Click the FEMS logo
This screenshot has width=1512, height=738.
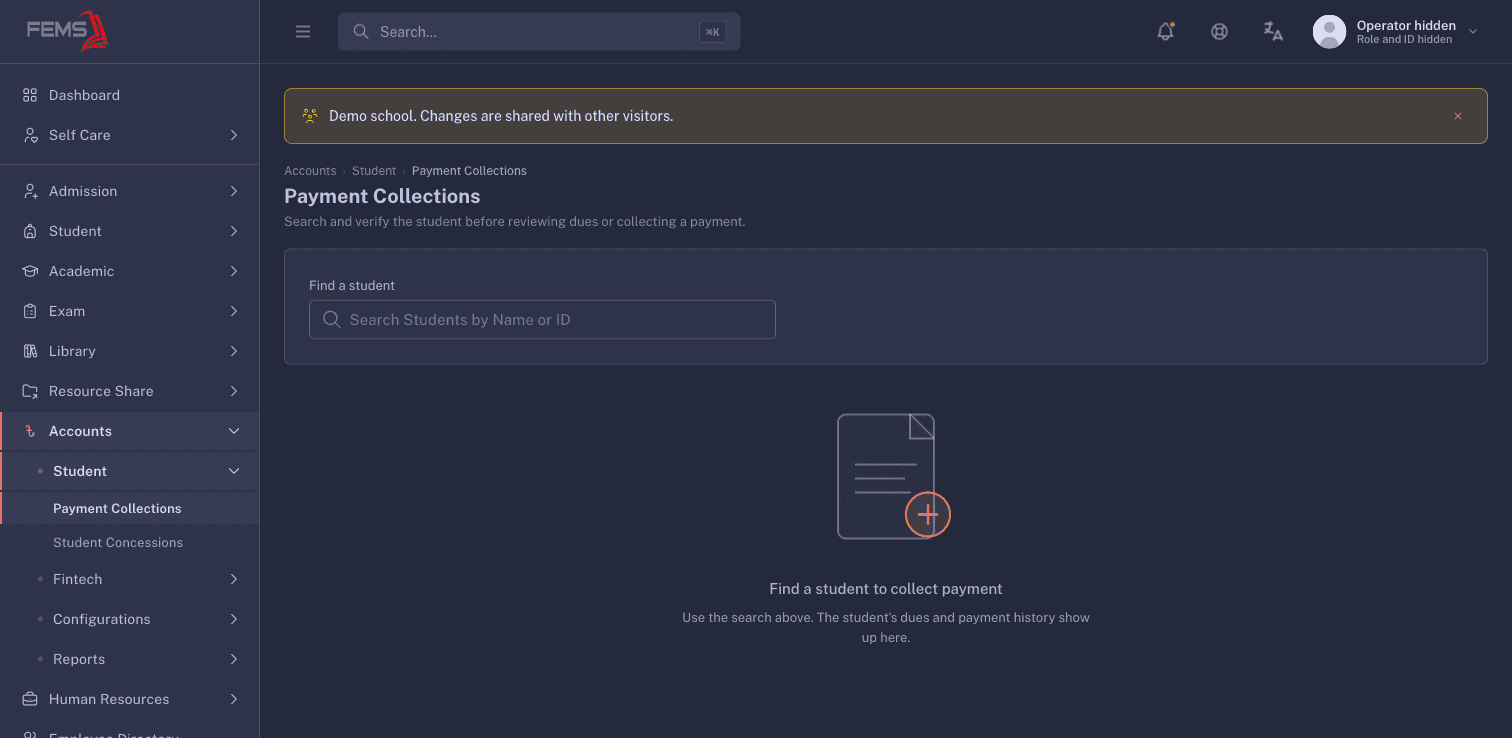coord(67,31)
